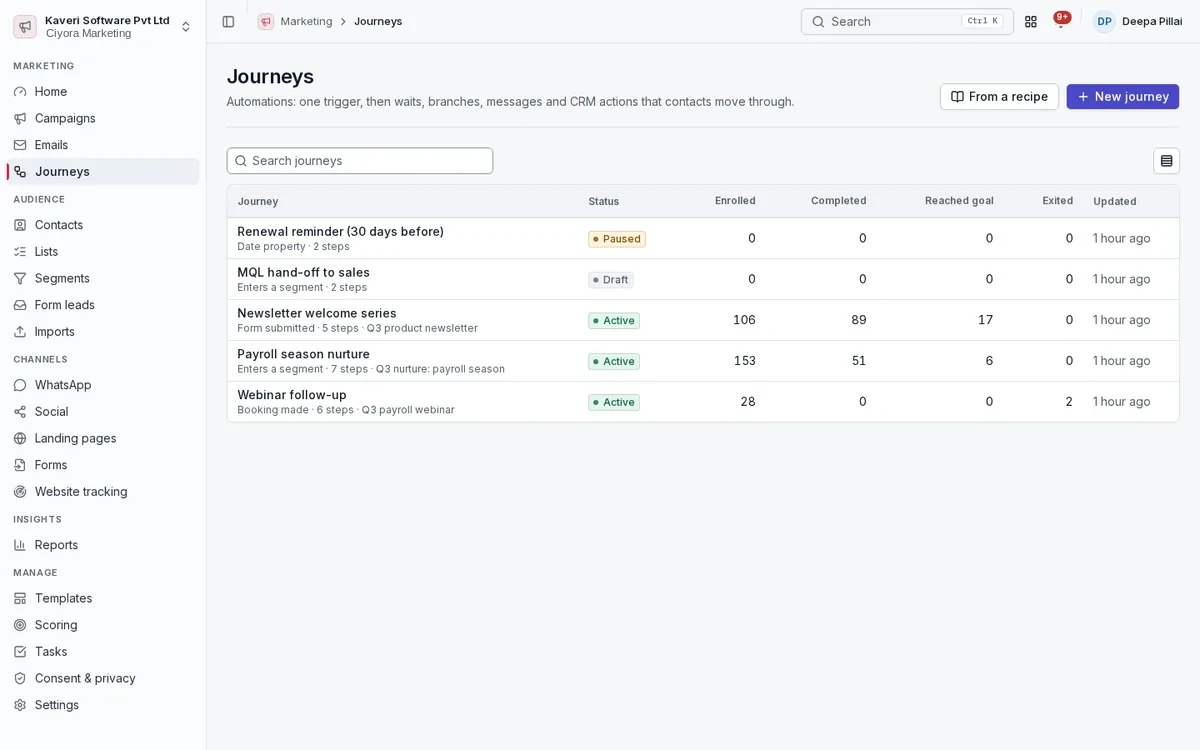1200x750 pixels.
Task: Click exited count 2 for Webinar follow-up
Action: (x=1069, y=402)
